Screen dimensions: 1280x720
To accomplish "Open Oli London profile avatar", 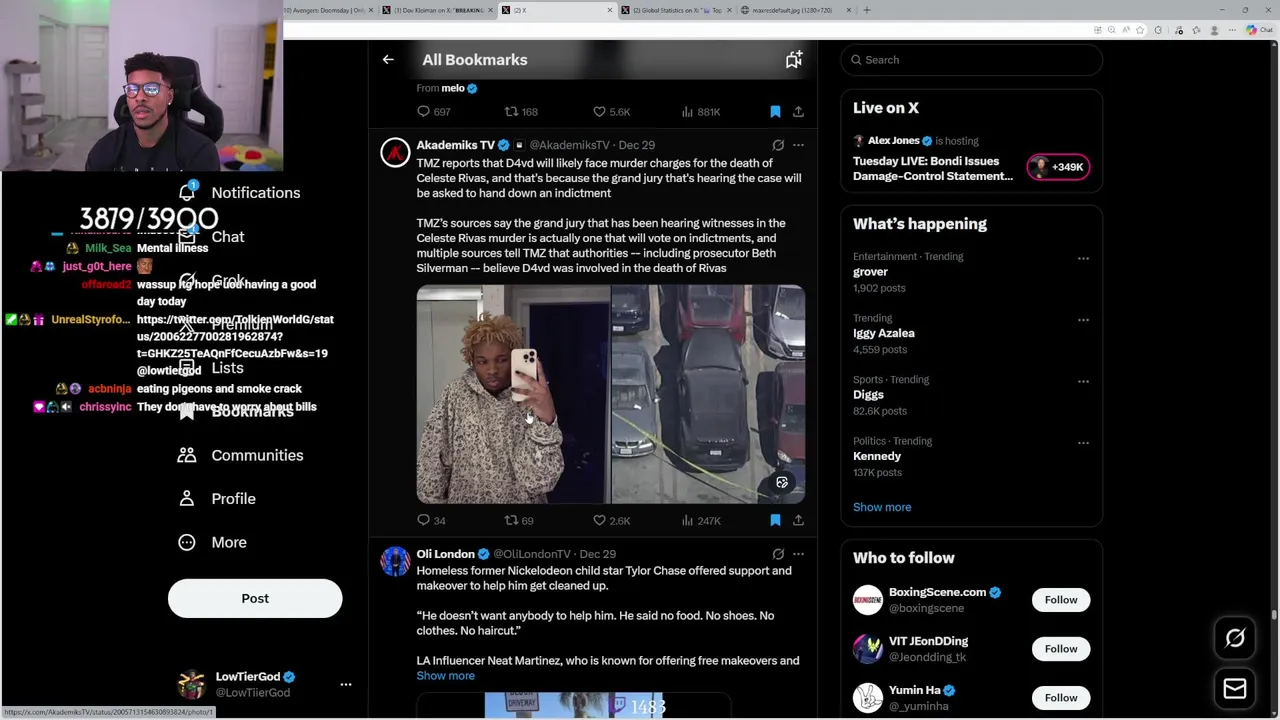I will (x=395, y=561).
